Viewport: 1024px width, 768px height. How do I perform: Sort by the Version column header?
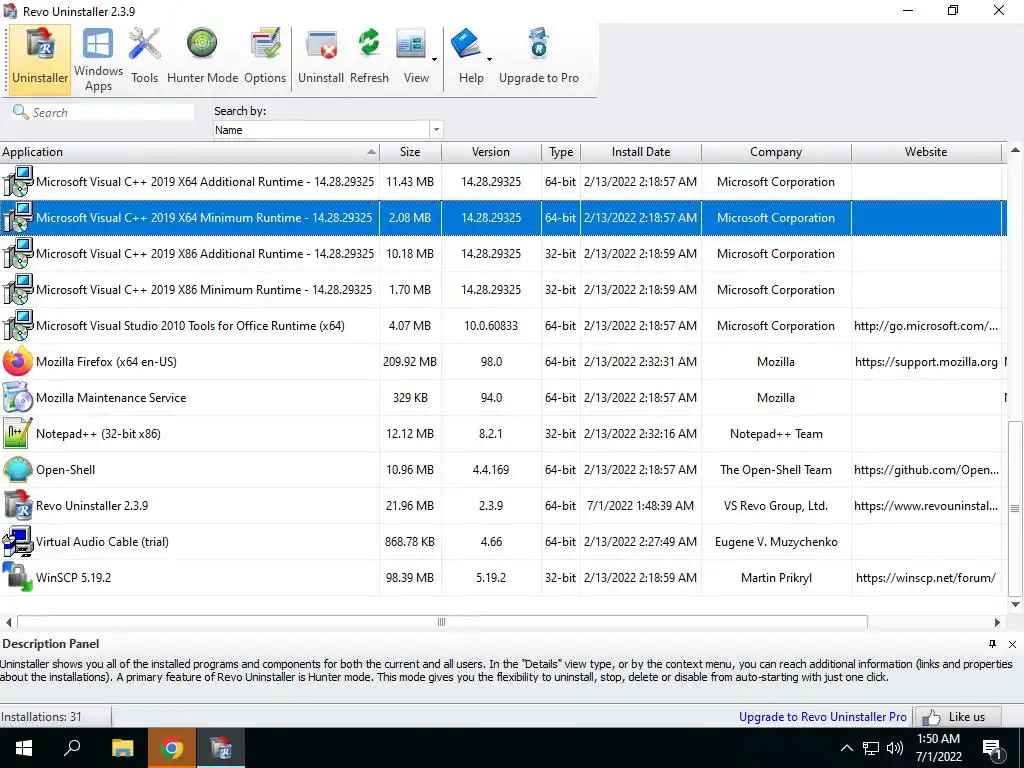(x=491, y=152)
